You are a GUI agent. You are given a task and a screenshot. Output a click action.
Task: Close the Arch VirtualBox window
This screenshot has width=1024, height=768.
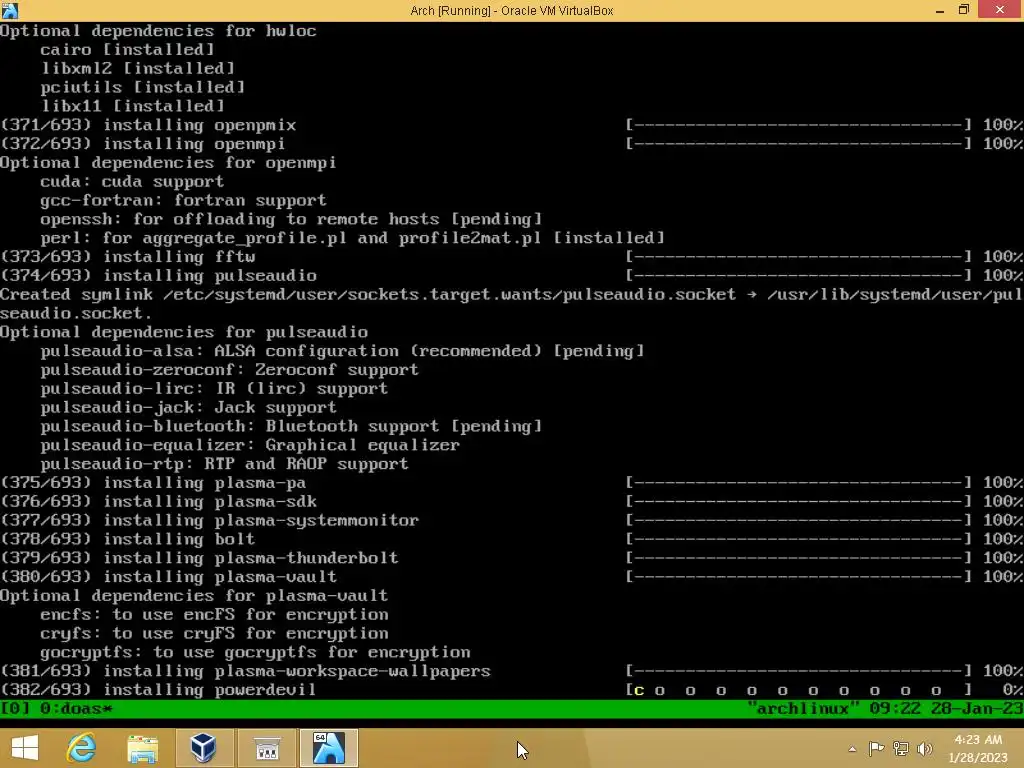pyautogui.click(x=1000, y=10)
